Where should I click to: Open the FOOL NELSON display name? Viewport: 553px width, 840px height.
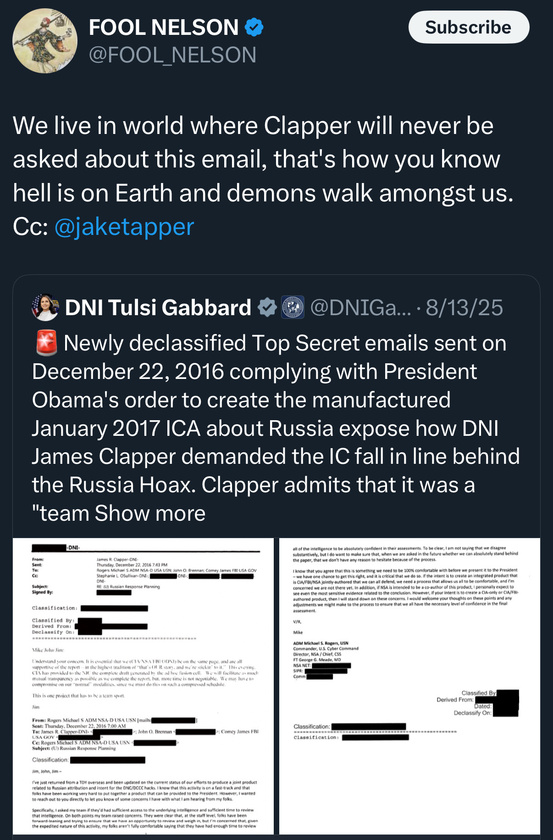click(x=163, y=27)
